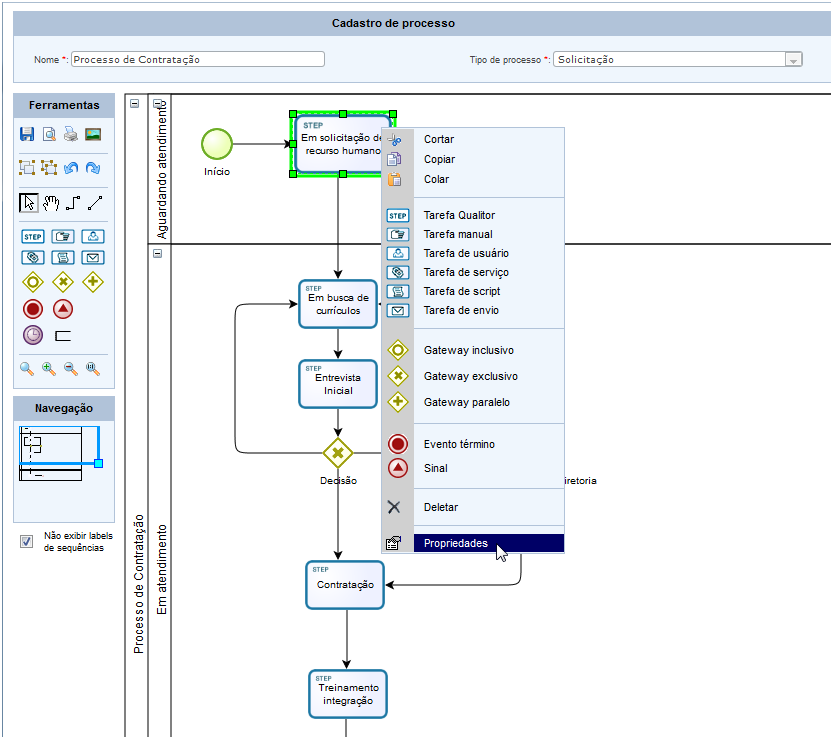
Task: Click the printer icon in Ferramentas
Action: [71, 134]
